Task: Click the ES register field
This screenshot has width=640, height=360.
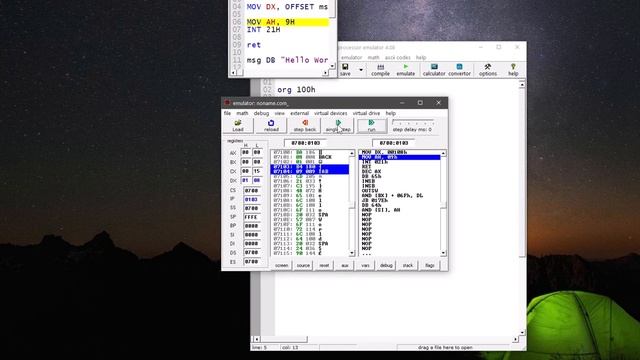Action: pos(251,262)
